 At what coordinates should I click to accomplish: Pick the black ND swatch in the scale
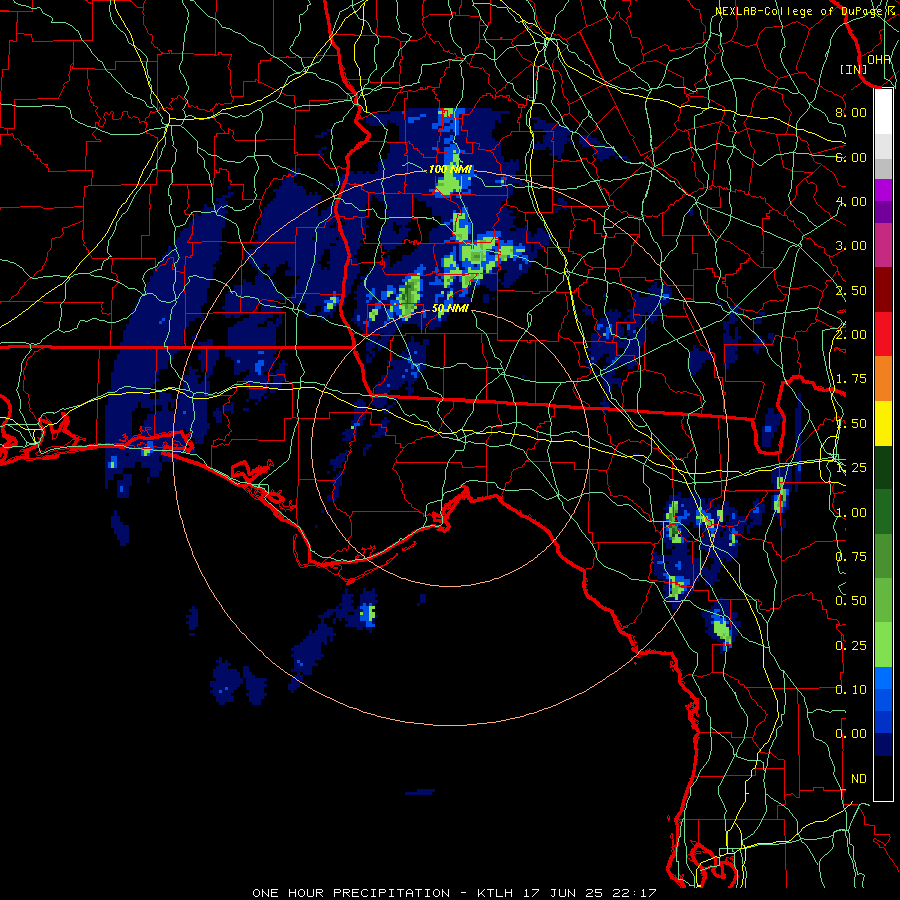coord(883,778)
